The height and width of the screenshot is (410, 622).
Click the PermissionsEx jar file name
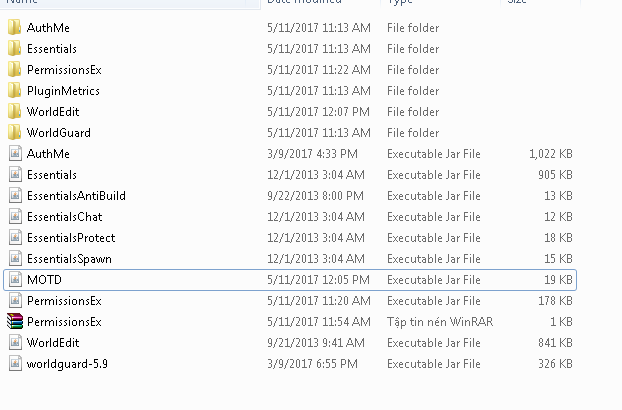pyautogui.click(x=64, y=301)
